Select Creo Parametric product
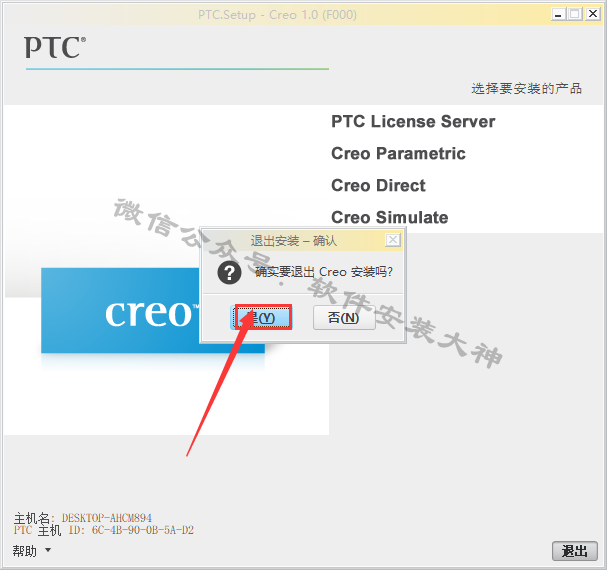Viewport: 607px width, 570px height. click(x=398, y=153)
